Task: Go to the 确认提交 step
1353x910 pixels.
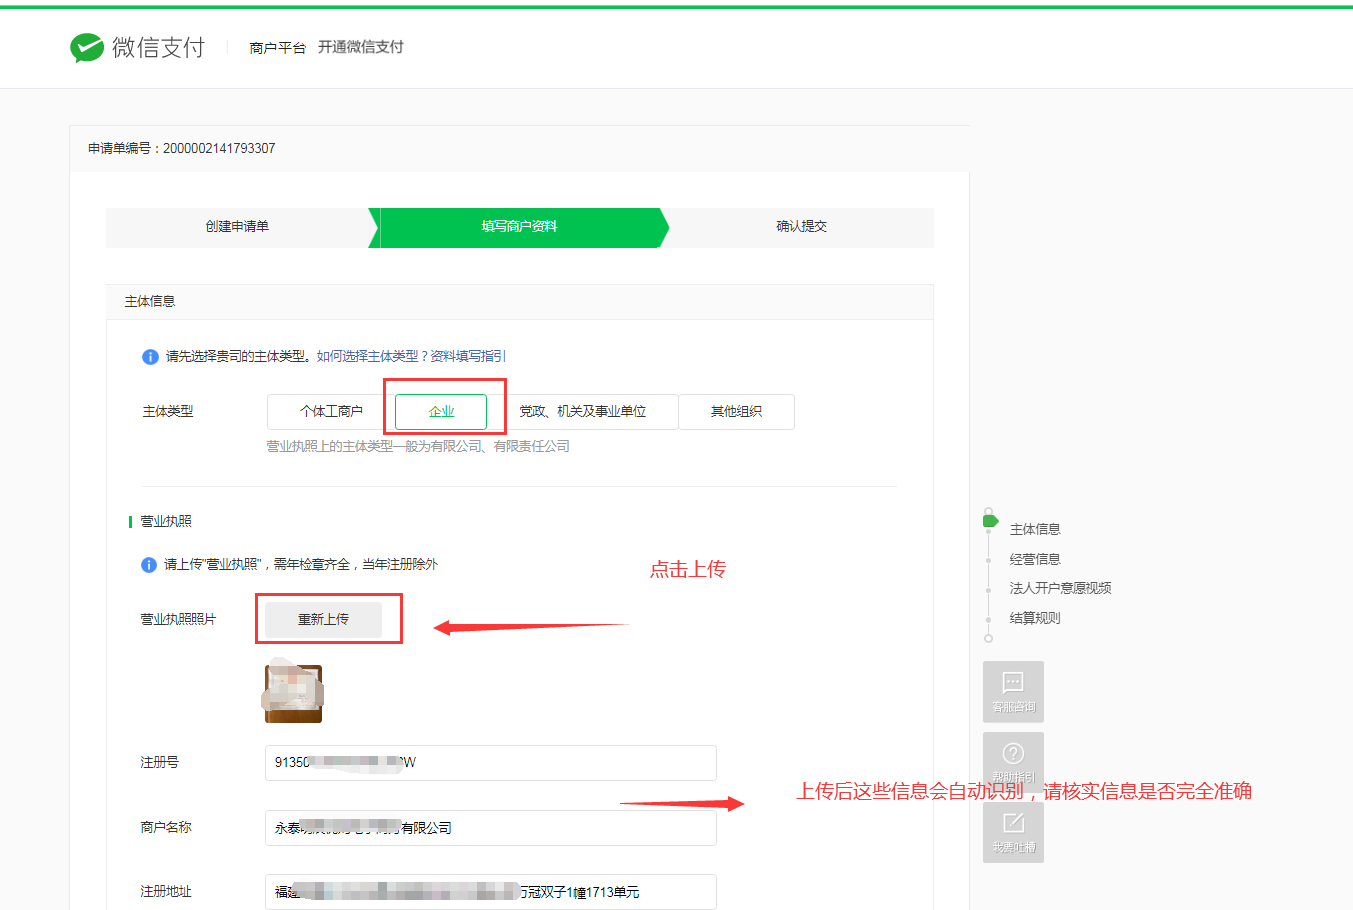Action: click(801, 227)
